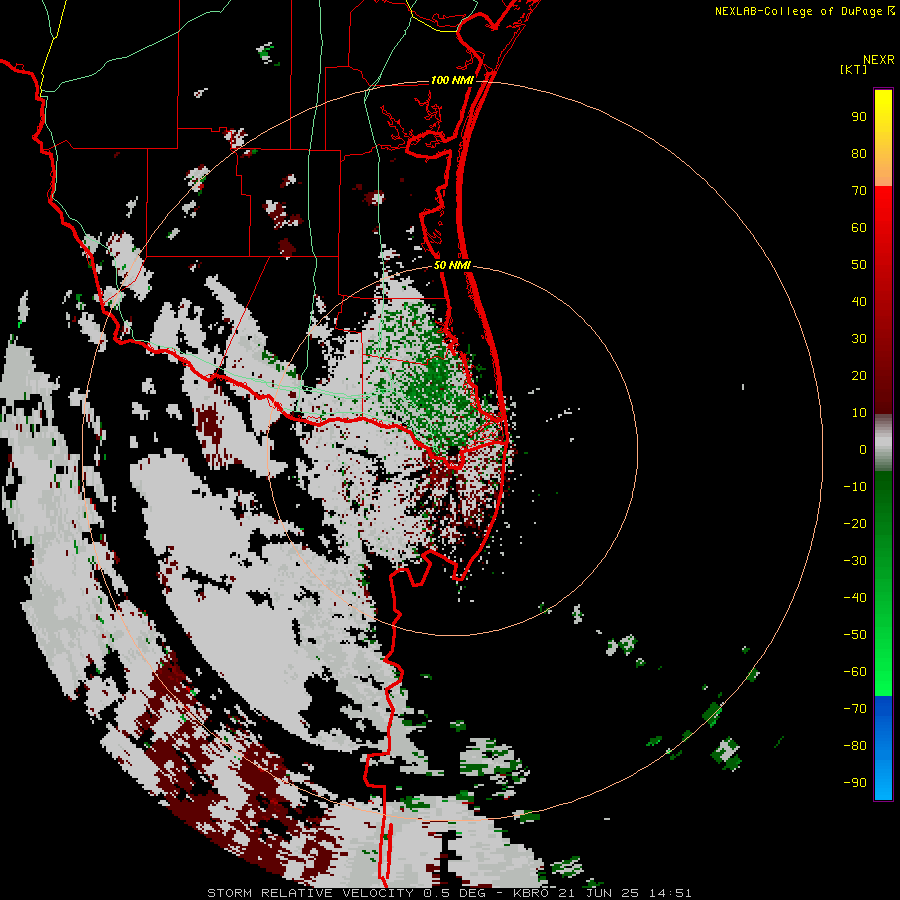Click the -20 value on velocity scale
Viewport: 900px width, 900px height.
[855, 524]
